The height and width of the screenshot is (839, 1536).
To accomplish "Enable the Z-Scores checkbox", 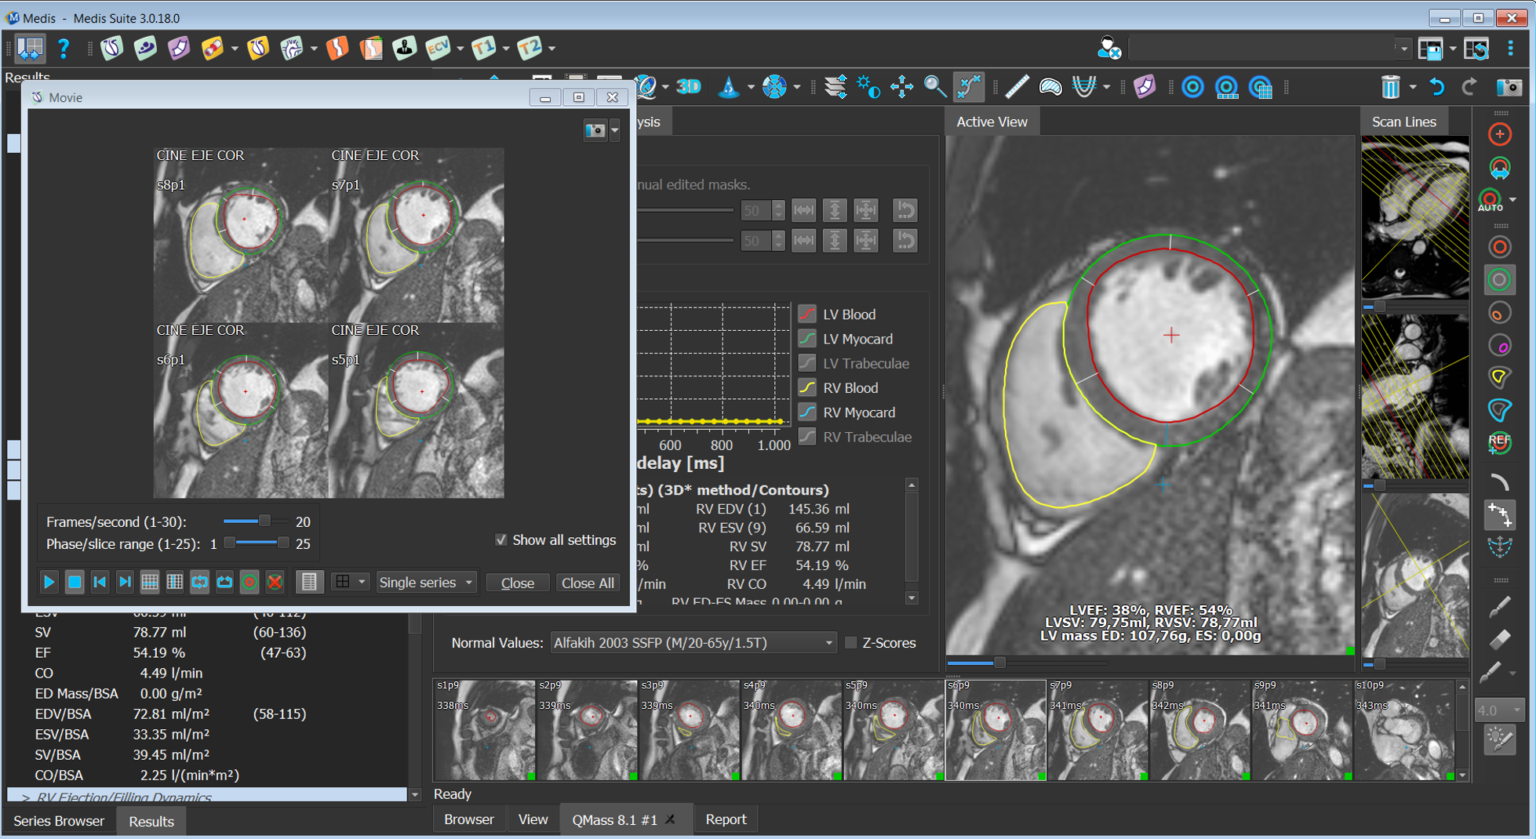I will tap(851, 643).
